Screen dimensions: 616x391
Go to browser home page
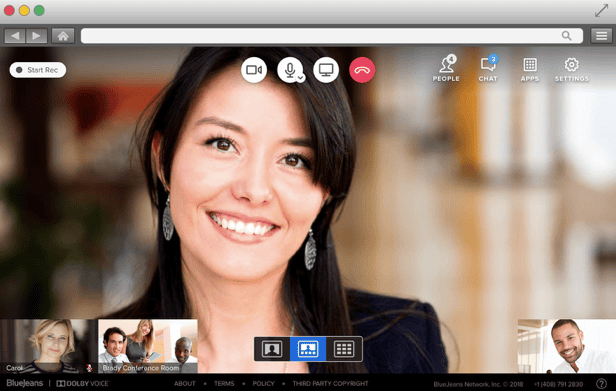tap(63, 36)
